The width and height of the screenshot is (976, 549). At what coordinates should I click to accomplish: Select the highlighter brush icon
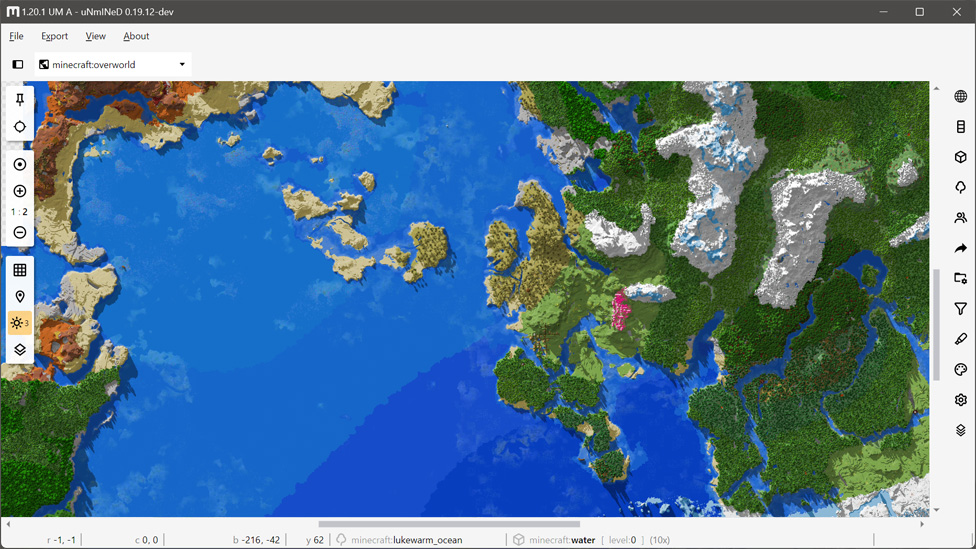(960, 339)
